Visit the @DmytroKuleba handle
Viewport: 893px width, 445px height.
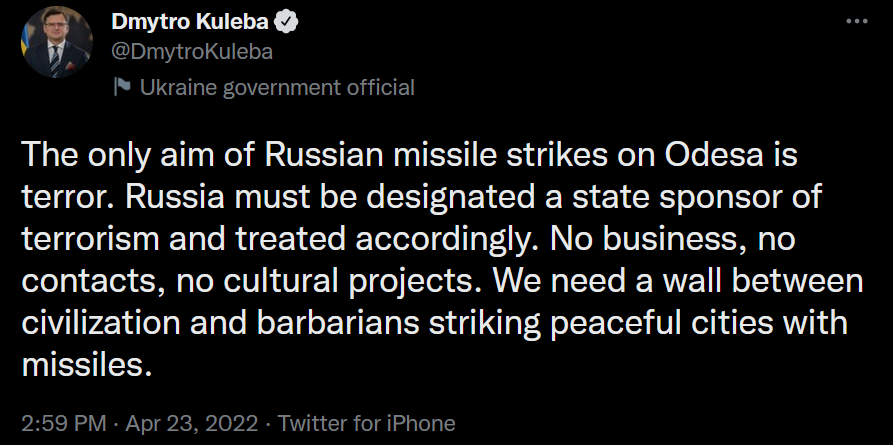[x=192, y=52]
